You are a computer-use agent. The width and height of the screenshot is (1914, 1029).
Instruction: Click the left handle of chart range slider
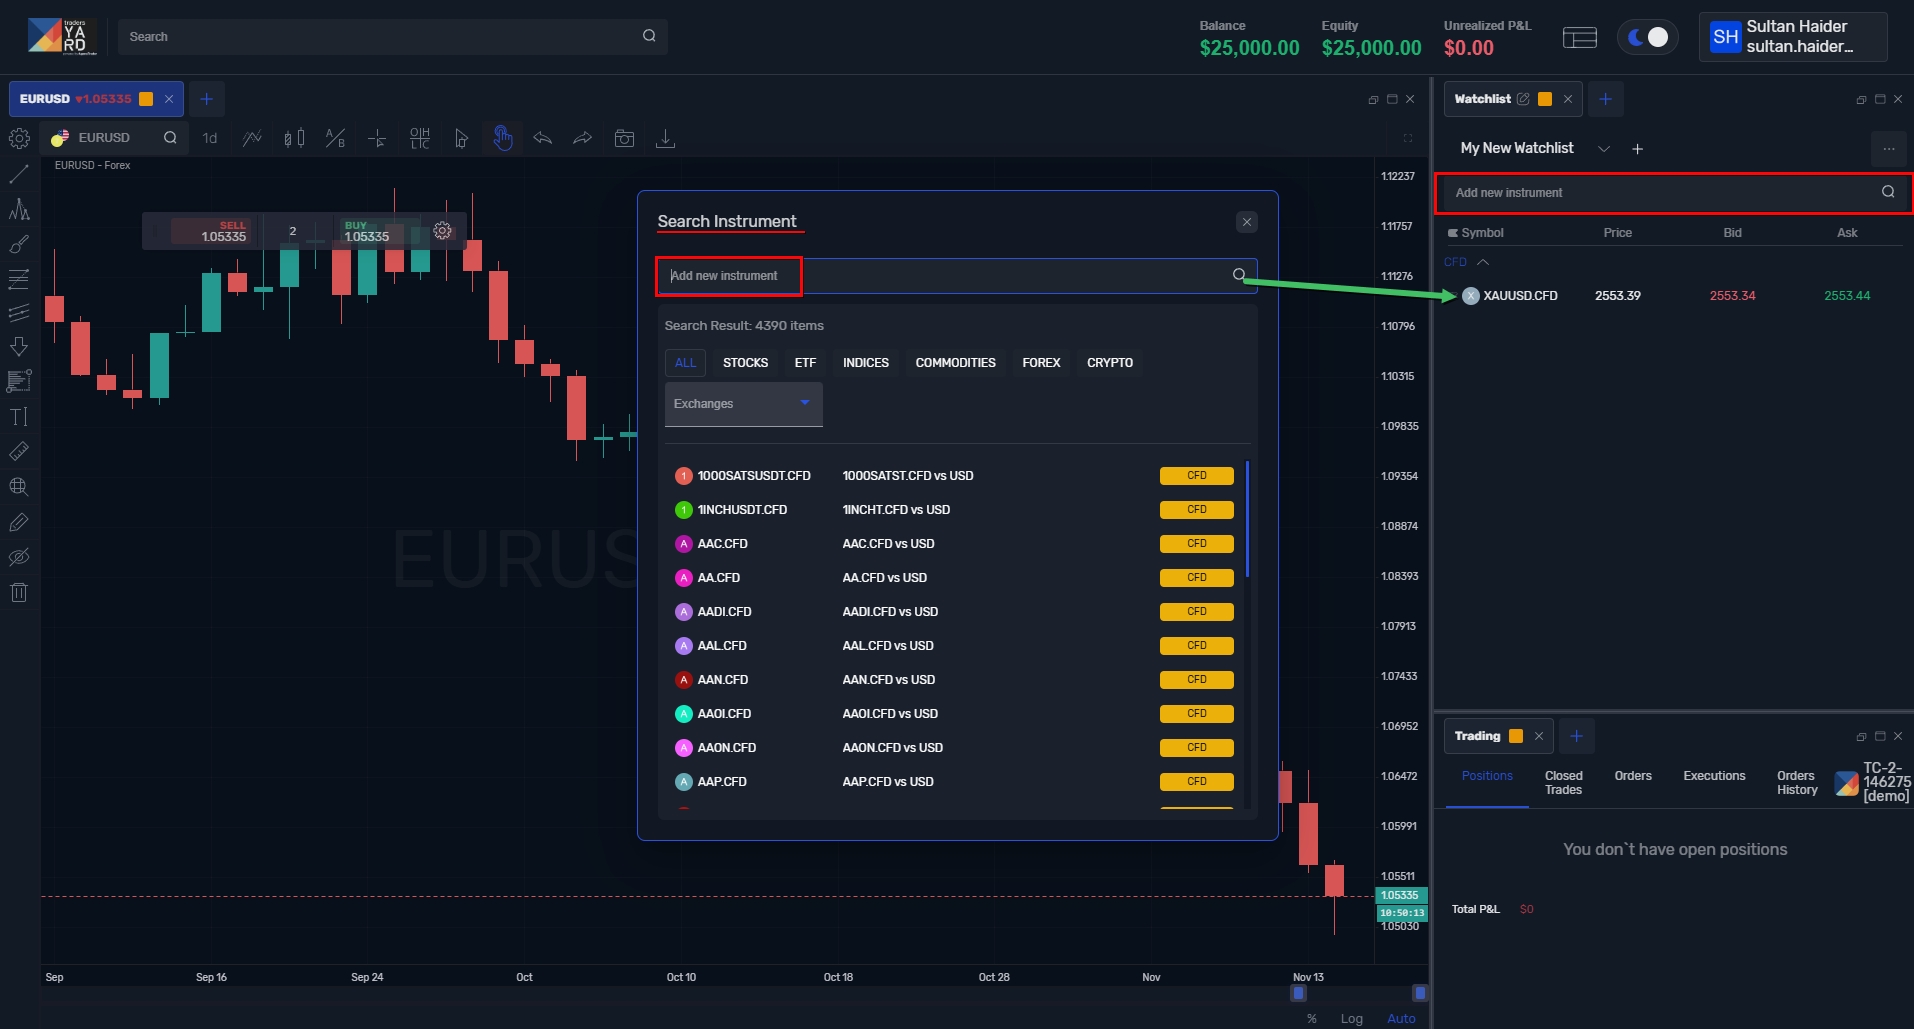coord(1298,993)
